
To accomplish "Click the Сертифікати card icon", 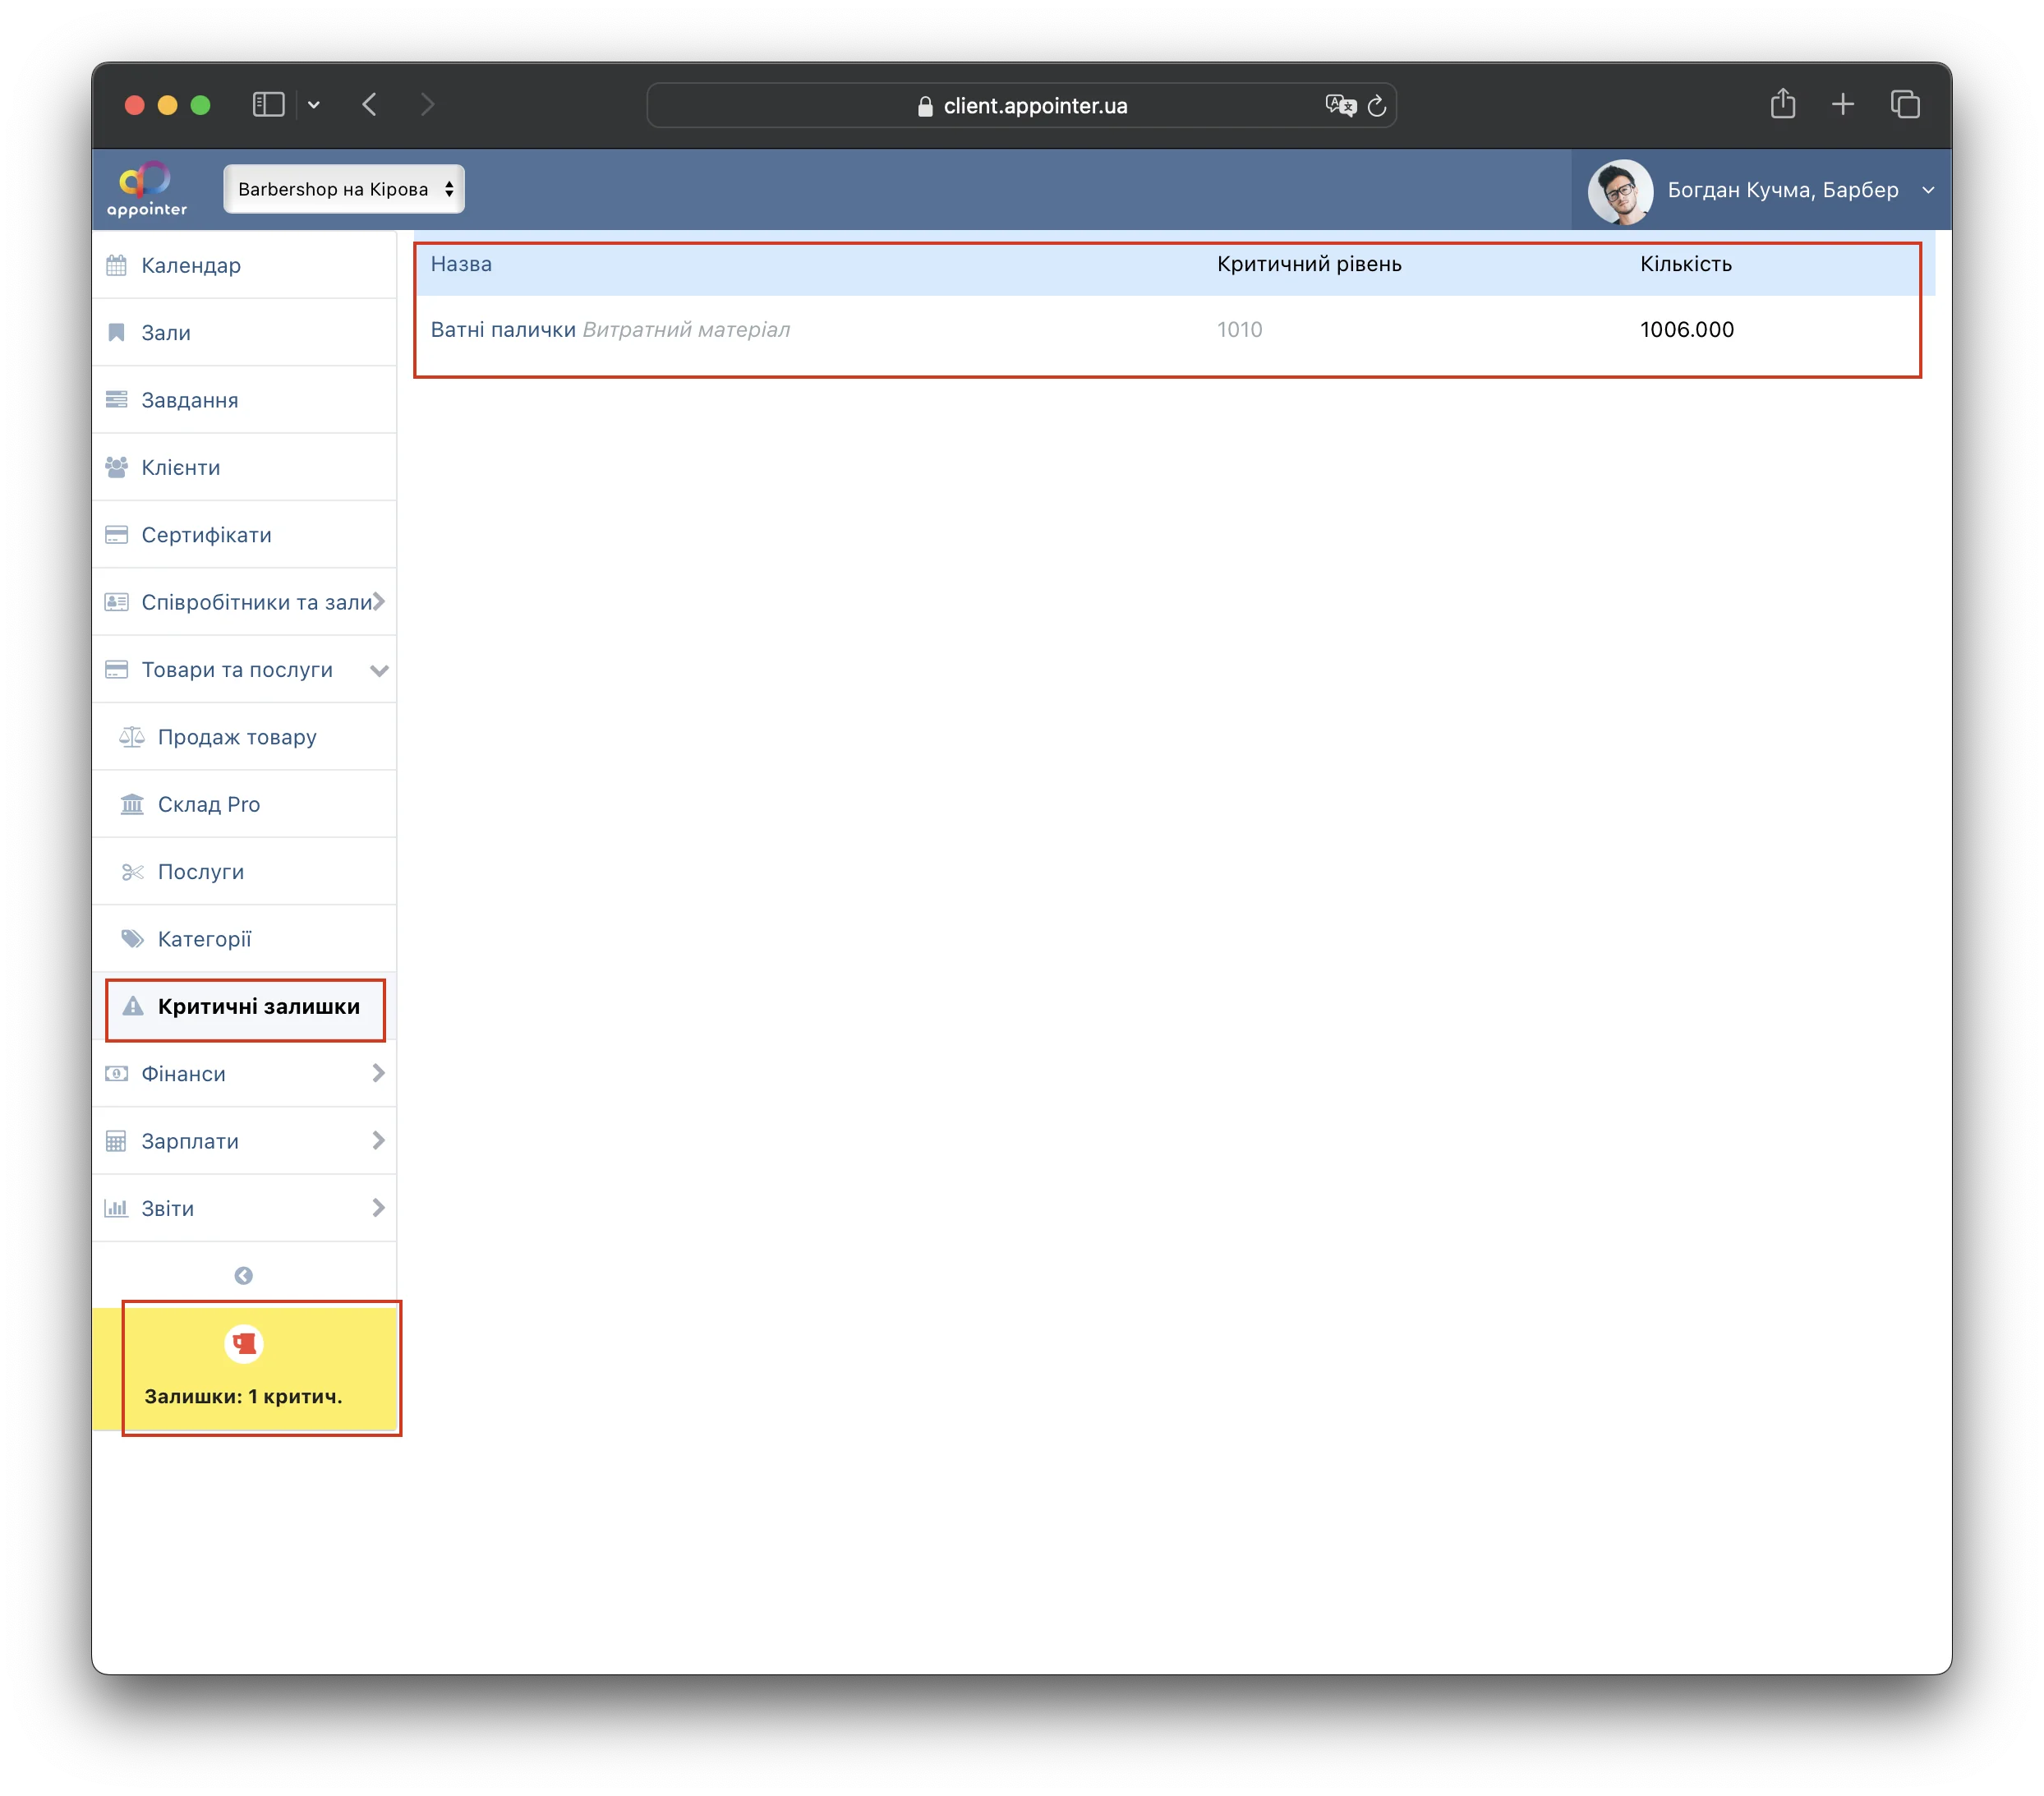I will tap(117, 535).
